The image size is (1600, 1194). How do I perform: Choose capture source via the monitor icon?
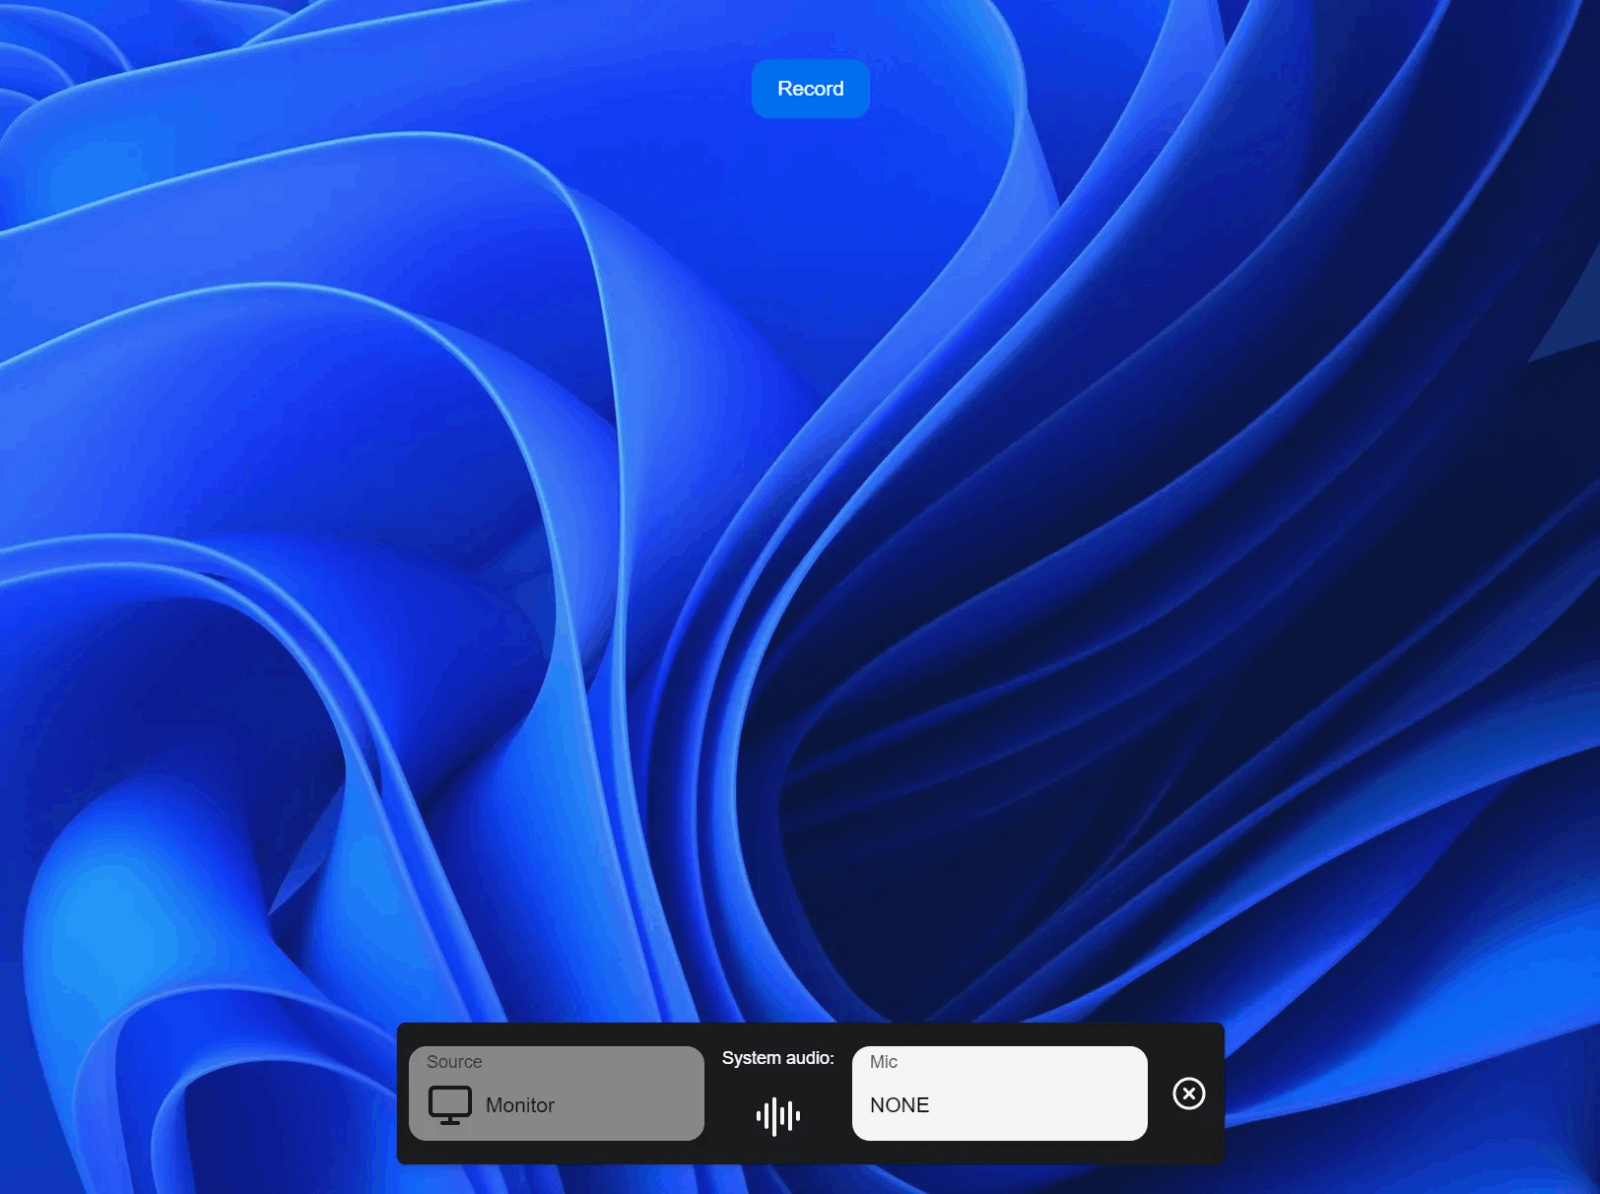[x=450, y=1105]
